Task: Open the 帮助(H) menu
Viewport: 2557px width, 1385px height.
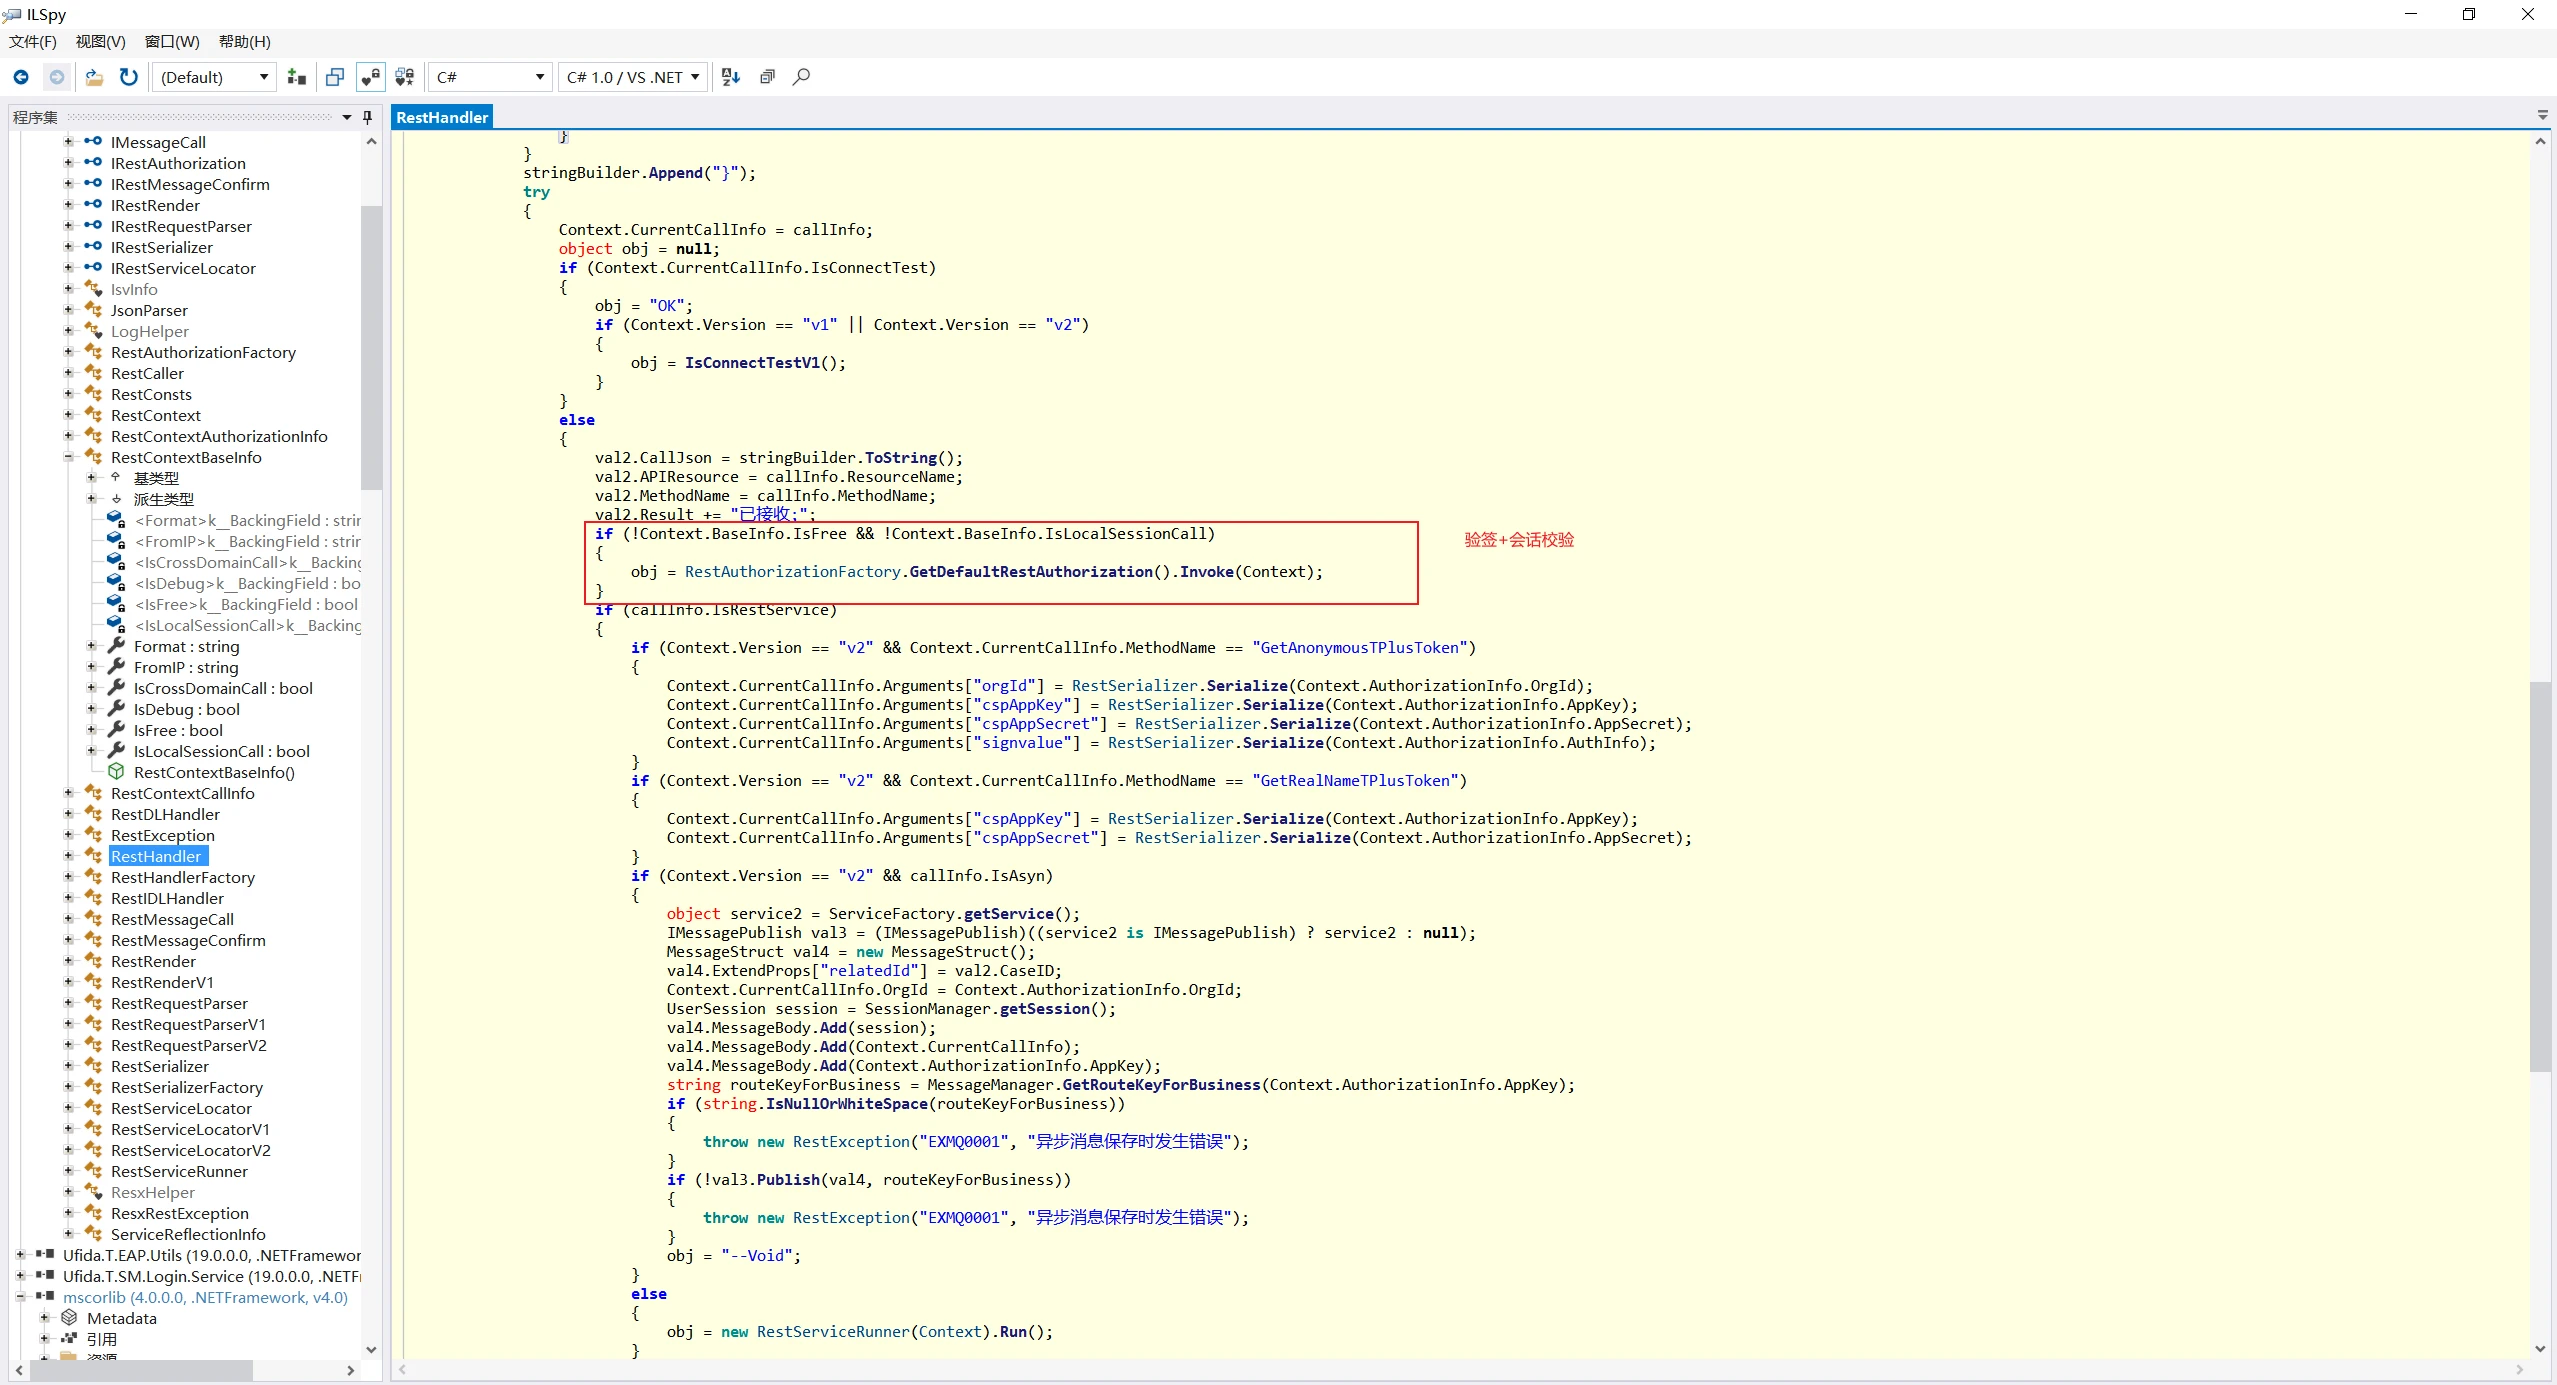Action: [245, 41]
